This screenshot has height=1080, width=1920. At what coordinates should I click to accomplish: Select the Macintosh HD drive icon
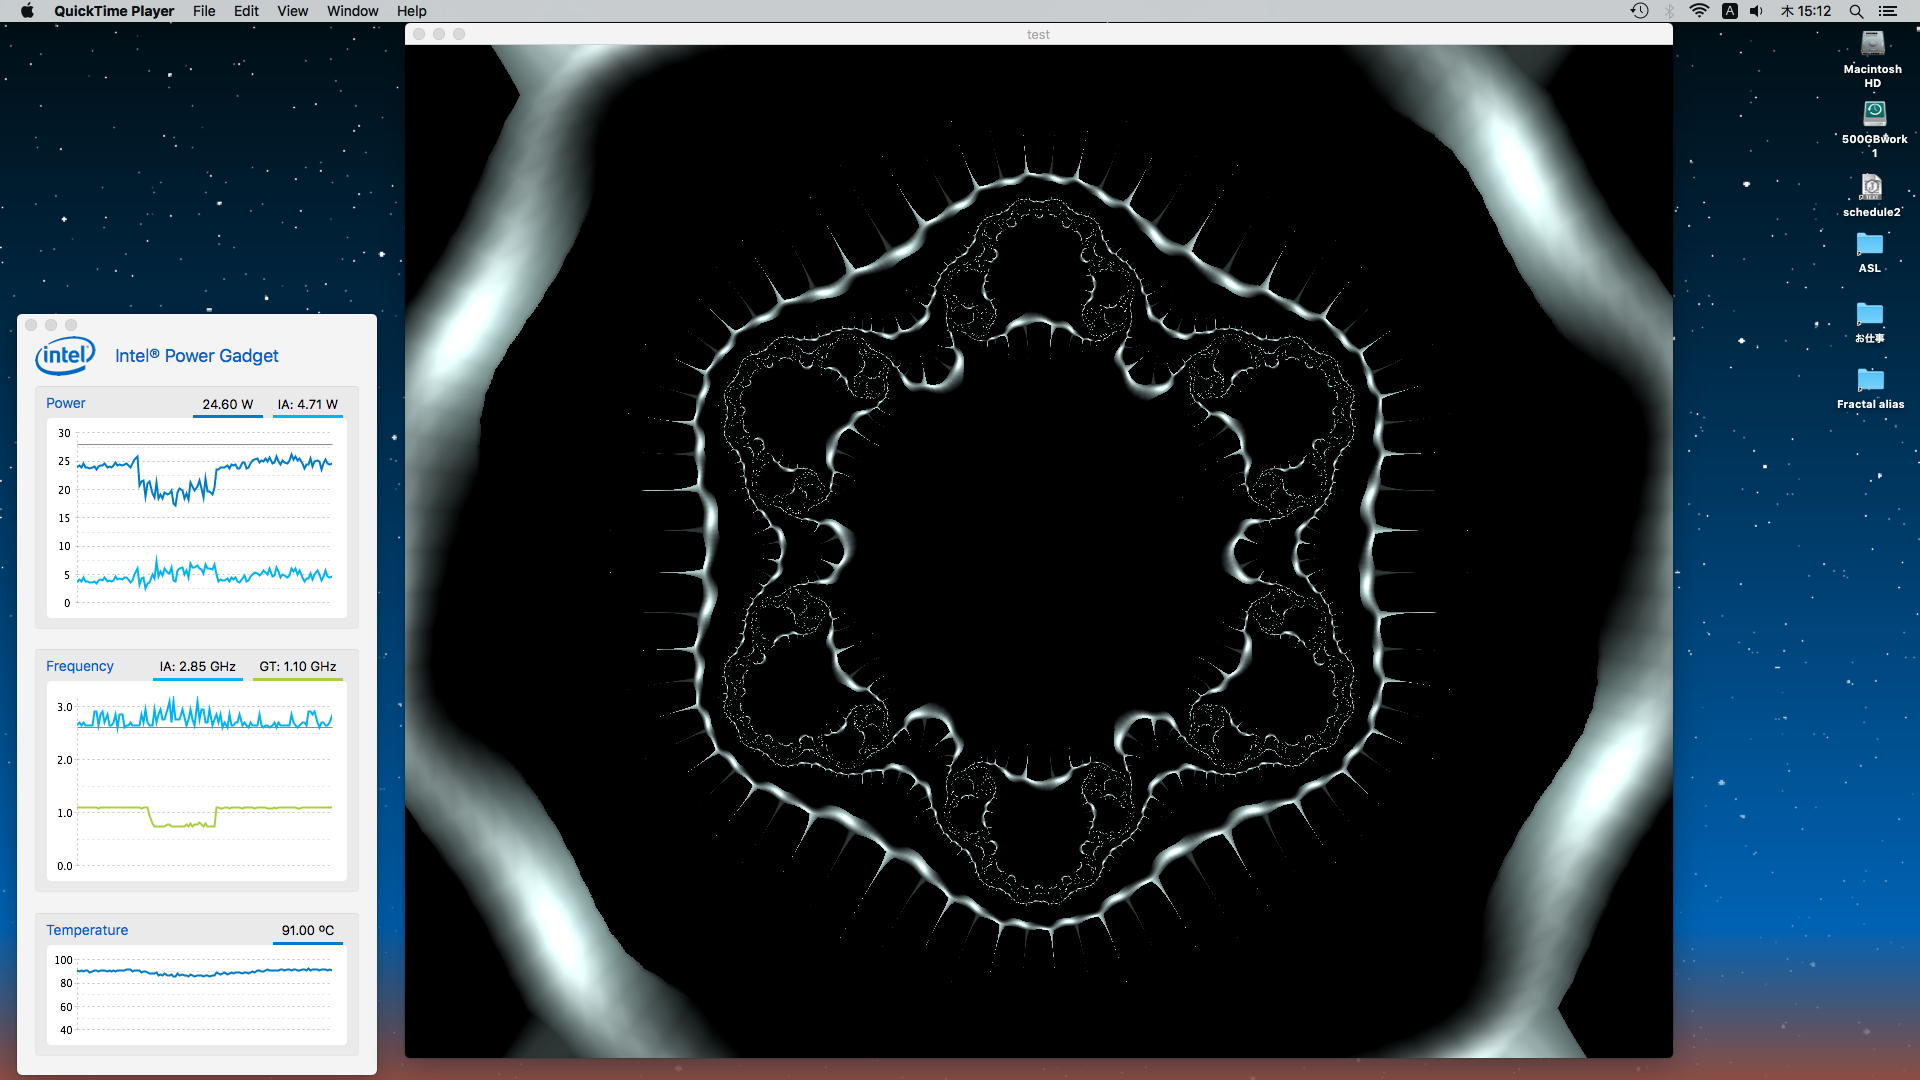point(1872,44)
